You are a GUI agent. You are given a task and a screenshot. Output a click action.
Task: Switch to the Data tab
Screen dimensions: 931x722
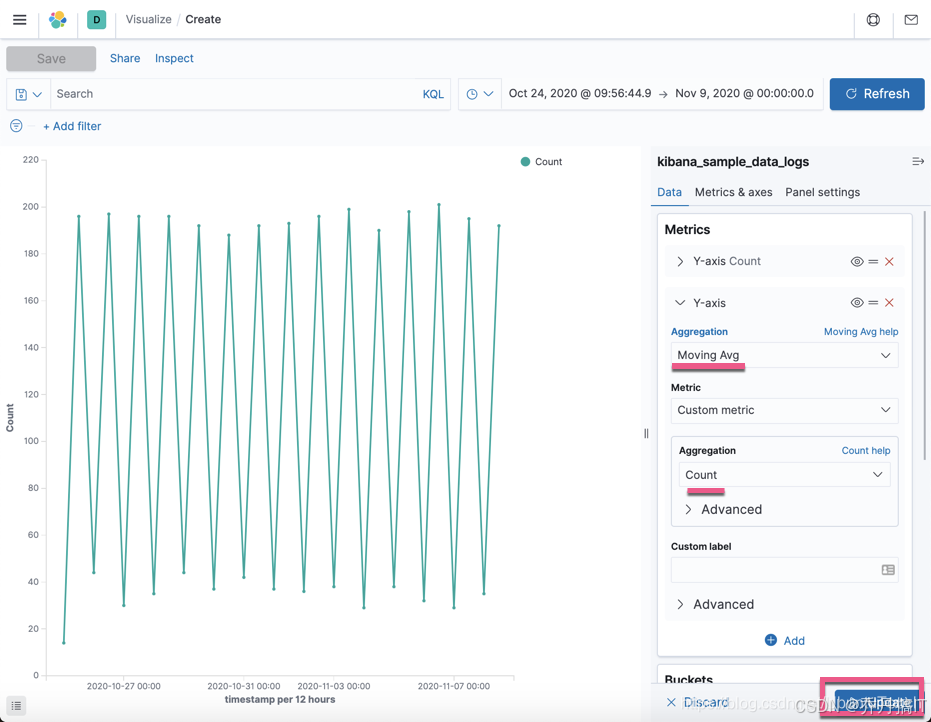tap(669, 192)
